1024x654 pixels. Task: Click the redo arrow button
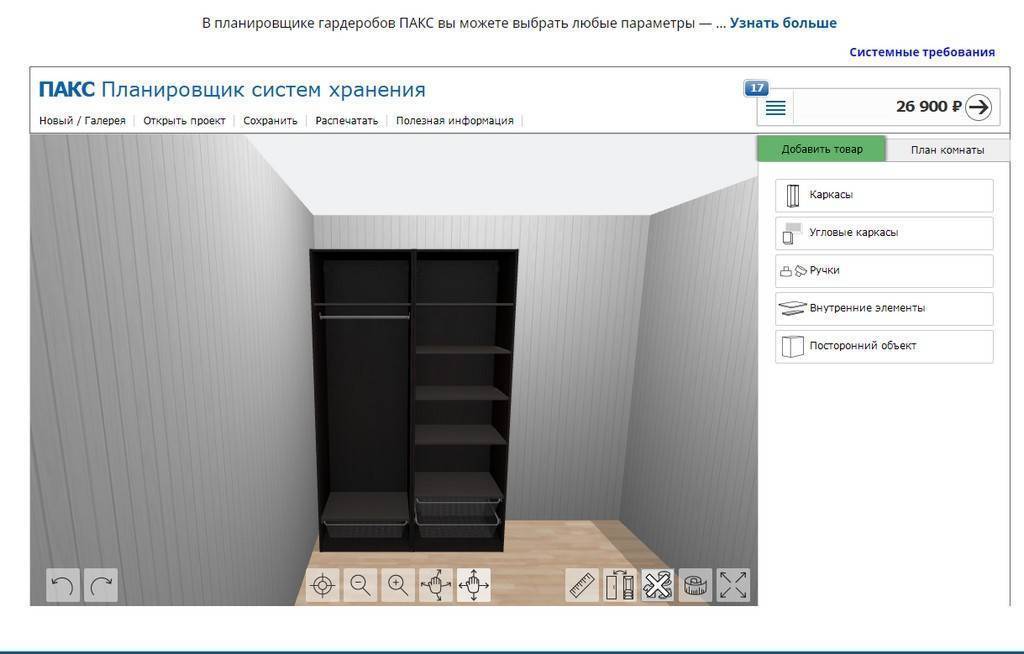pyautogui.click(x=100, y=585)
